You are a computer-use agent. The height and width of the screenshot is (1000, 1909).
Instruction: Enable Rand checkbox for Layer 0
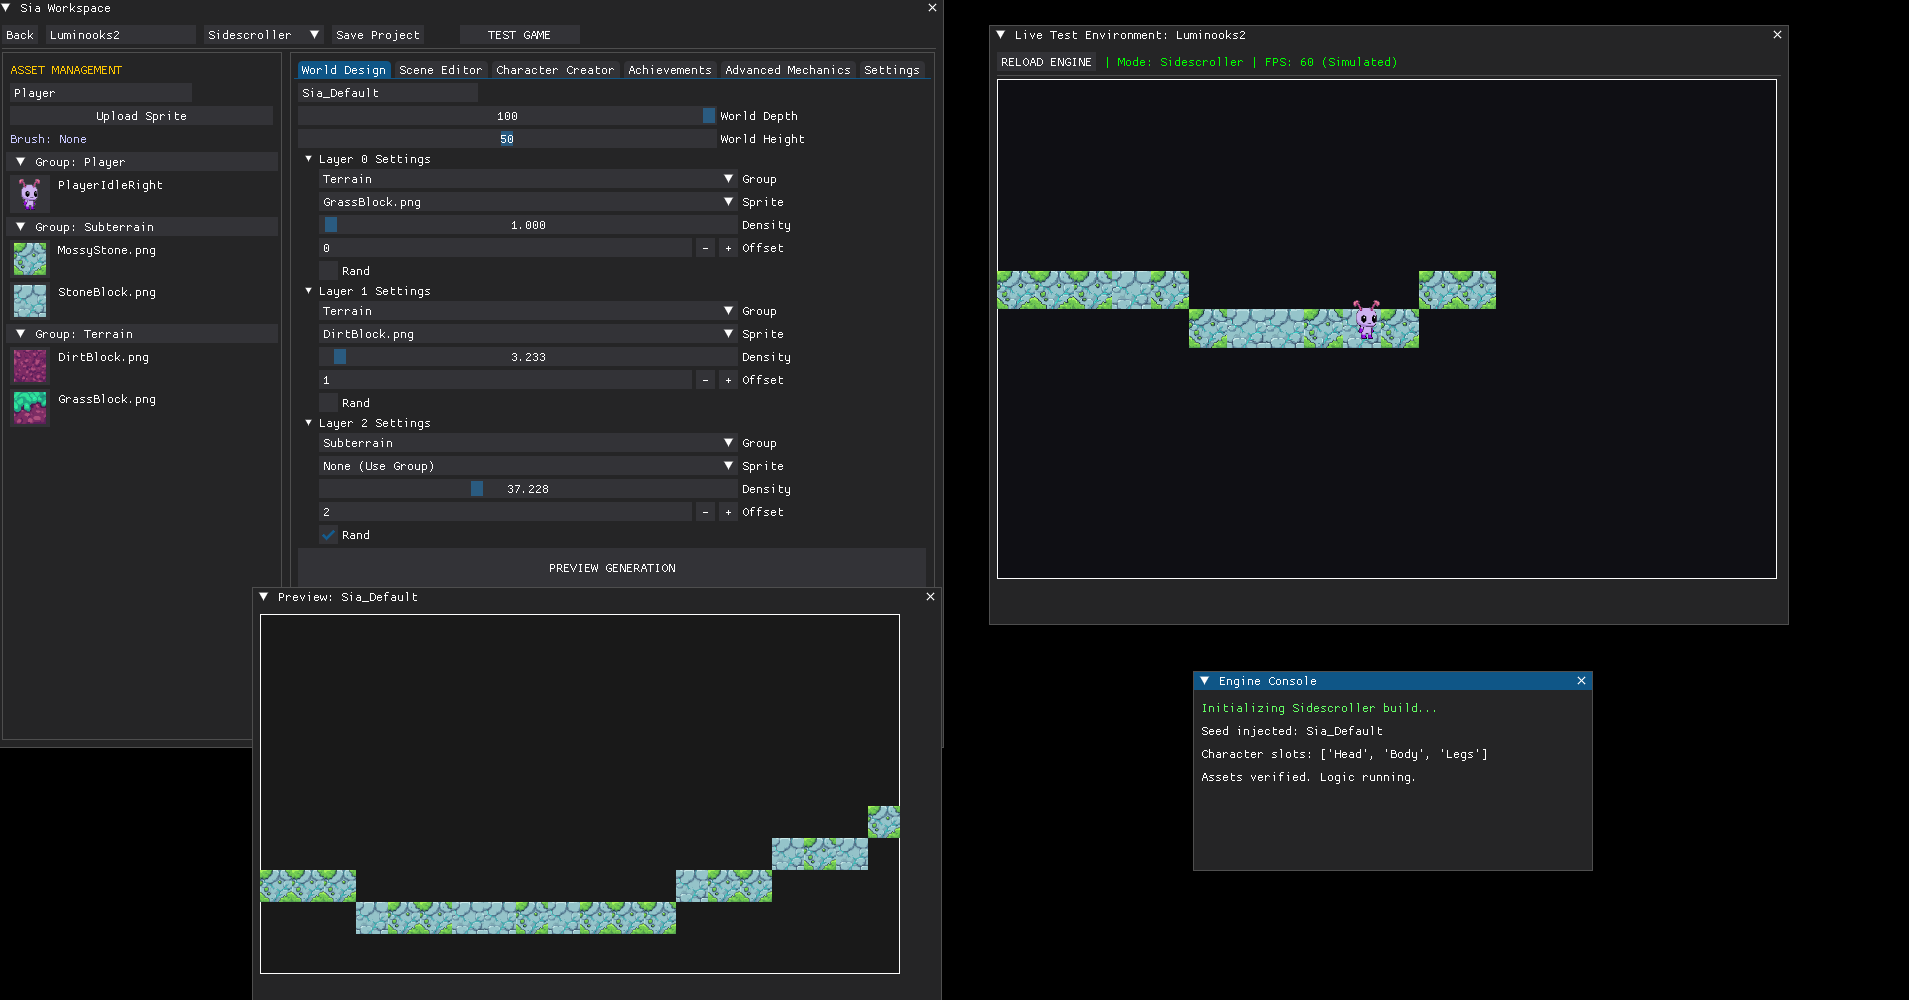point(328,271)
